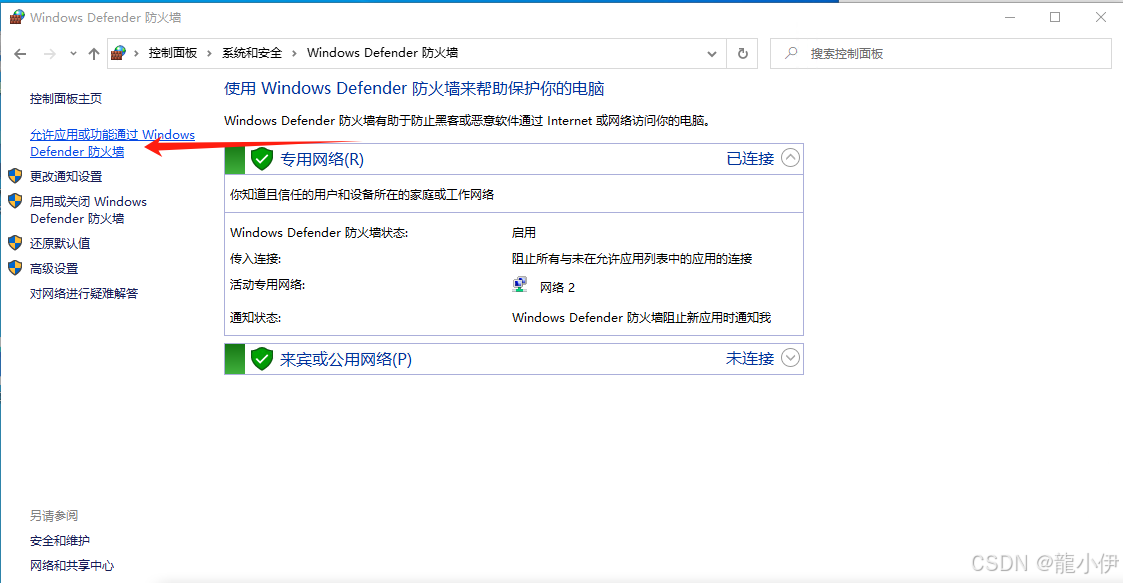The height and width of the screenshot is (583, 1123).
Task: Expand address bar history dropdown
Action: point(711,54)
